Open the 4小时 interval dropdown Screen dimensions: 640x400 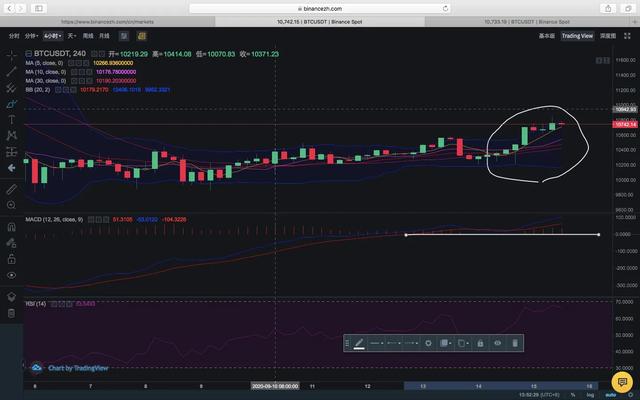53,36
